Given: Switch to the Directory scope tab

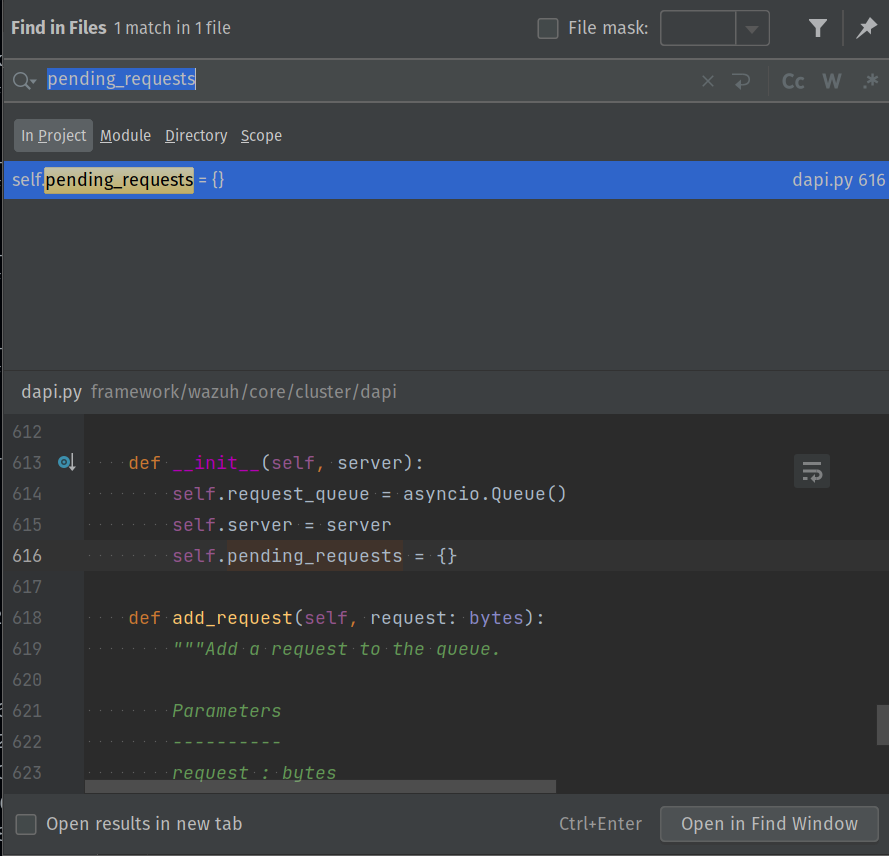Looking at the screenshot, I should [196, 135].
